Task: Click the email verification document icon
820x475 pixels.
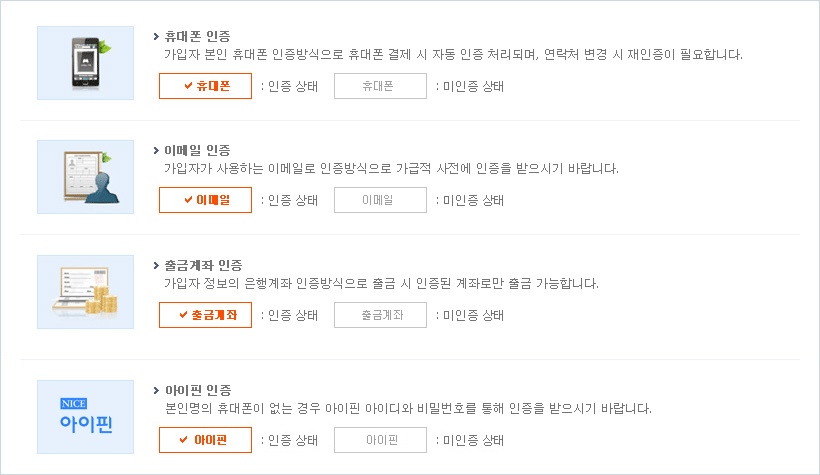Action: (x=85, y=177)
